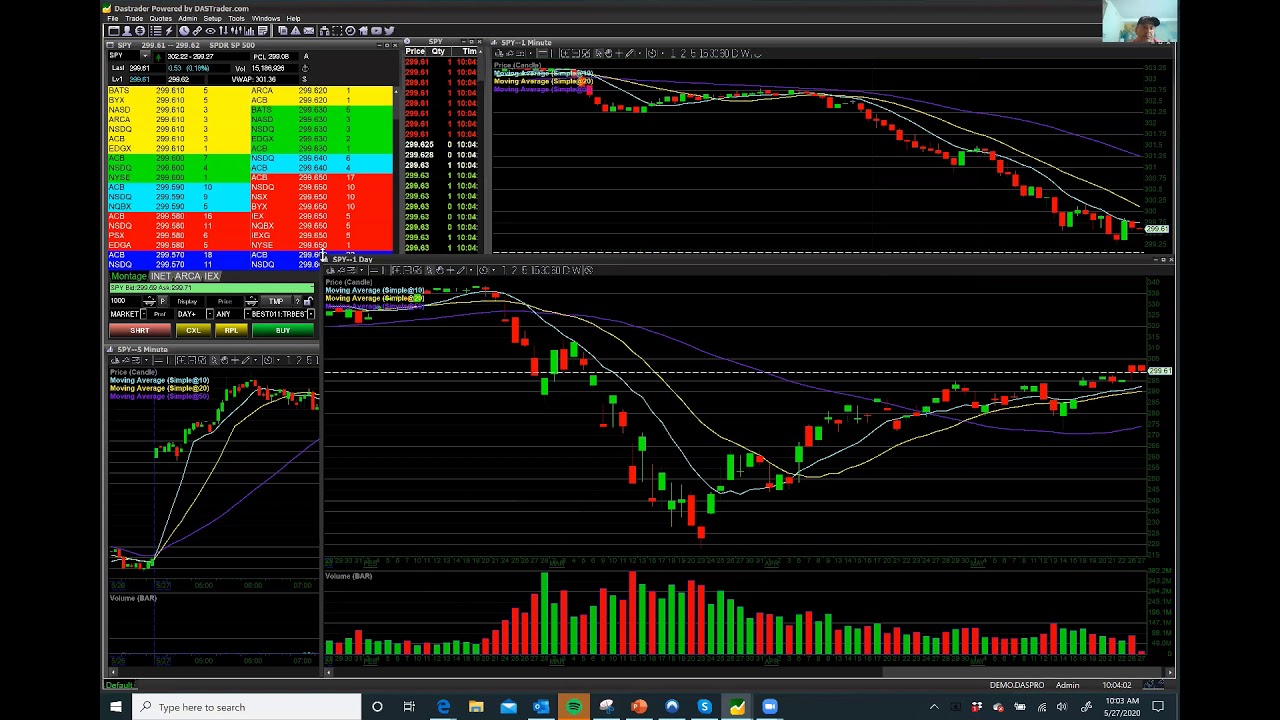This screenshot has width=1280, height=720.
Task: Click the lightning bolt icon in main toolbar
Action: click(169, 31)
